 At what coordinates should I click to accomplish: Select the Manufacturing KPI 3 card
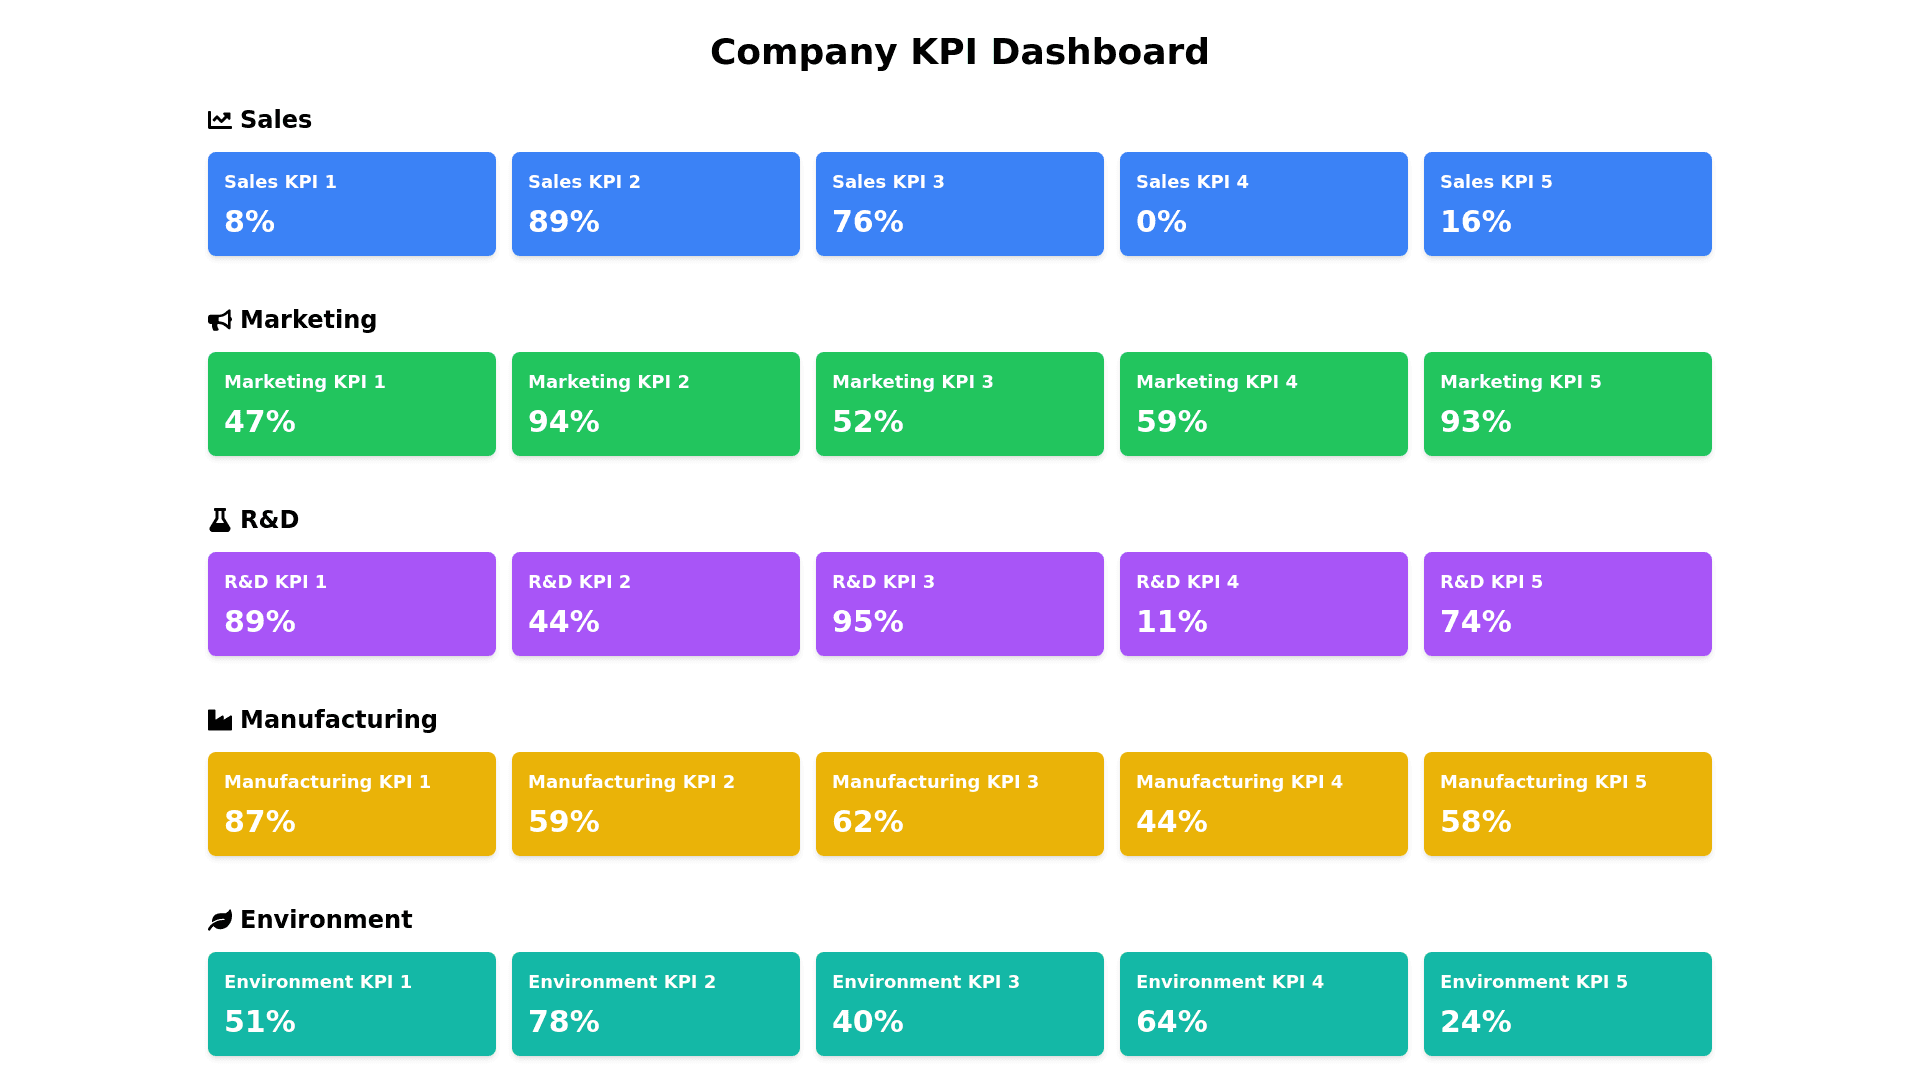click(959, 804)
